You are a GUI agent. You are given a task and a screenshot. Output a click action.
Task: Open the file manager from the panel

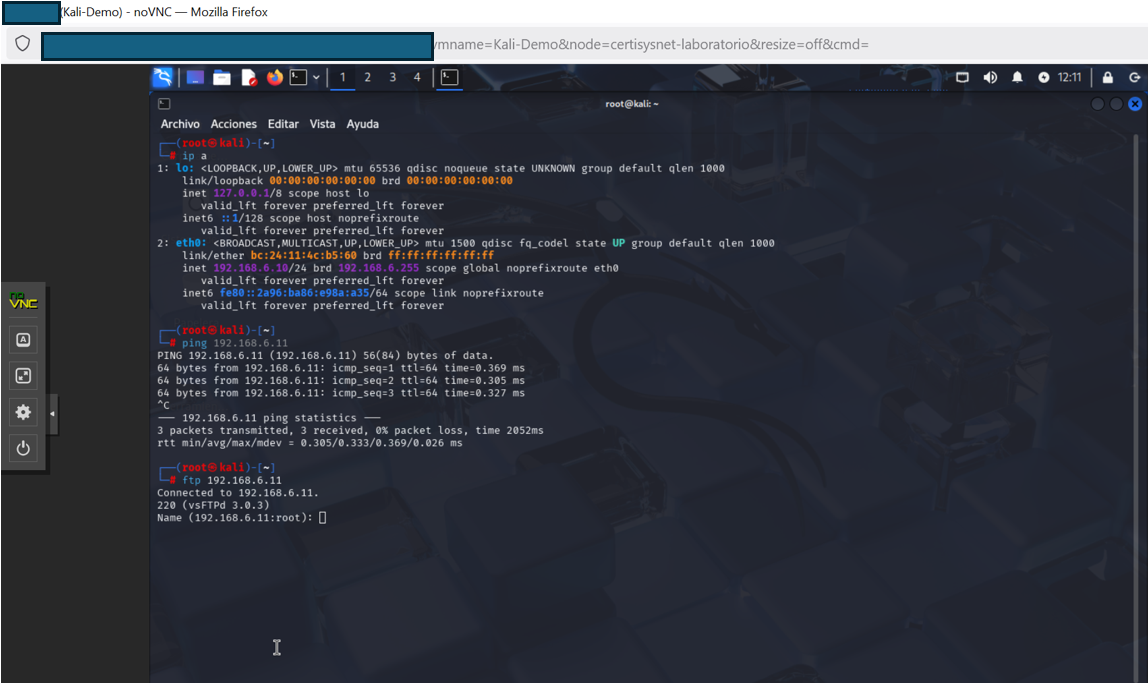click(221, 77)
